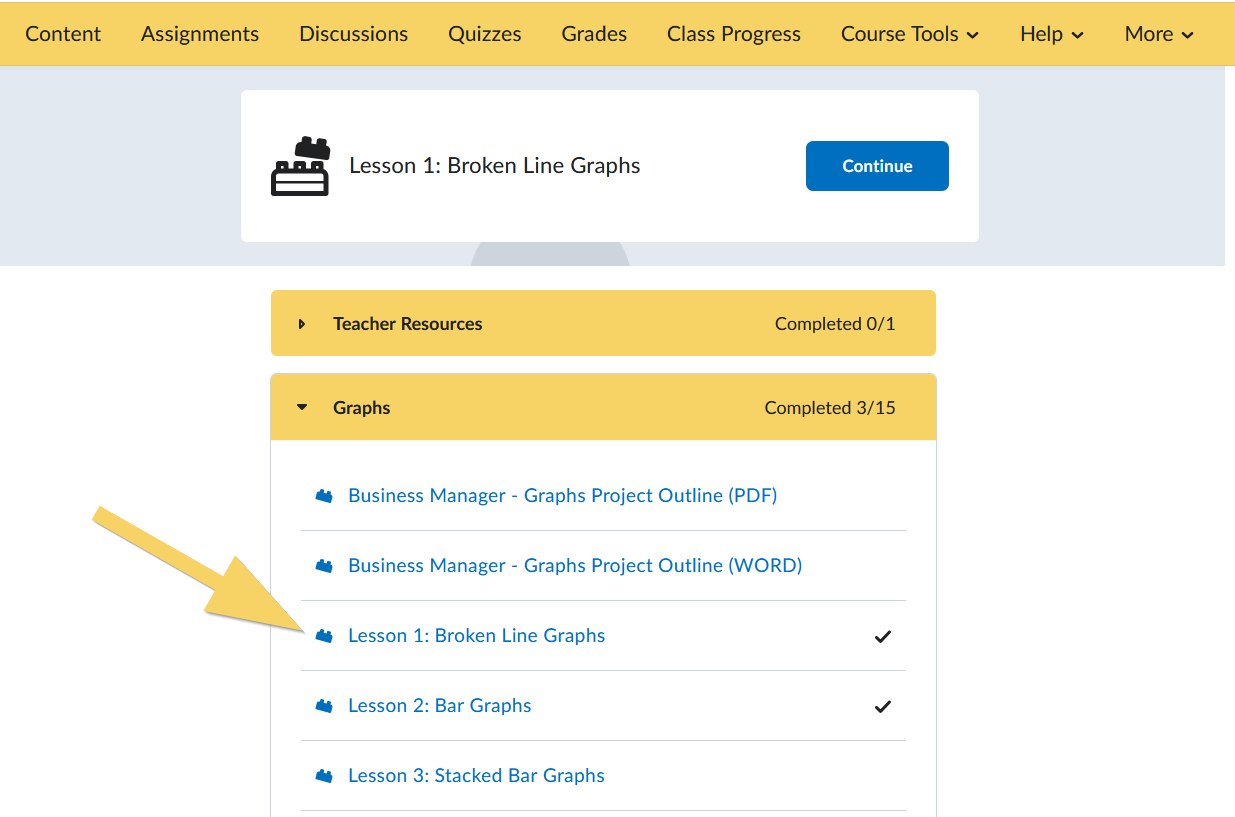The width and height of the screenshot is (1235, 817).
Task: Click the checkmark beside Lesson 2: Bar Graphs
Action: pos(882,706)
